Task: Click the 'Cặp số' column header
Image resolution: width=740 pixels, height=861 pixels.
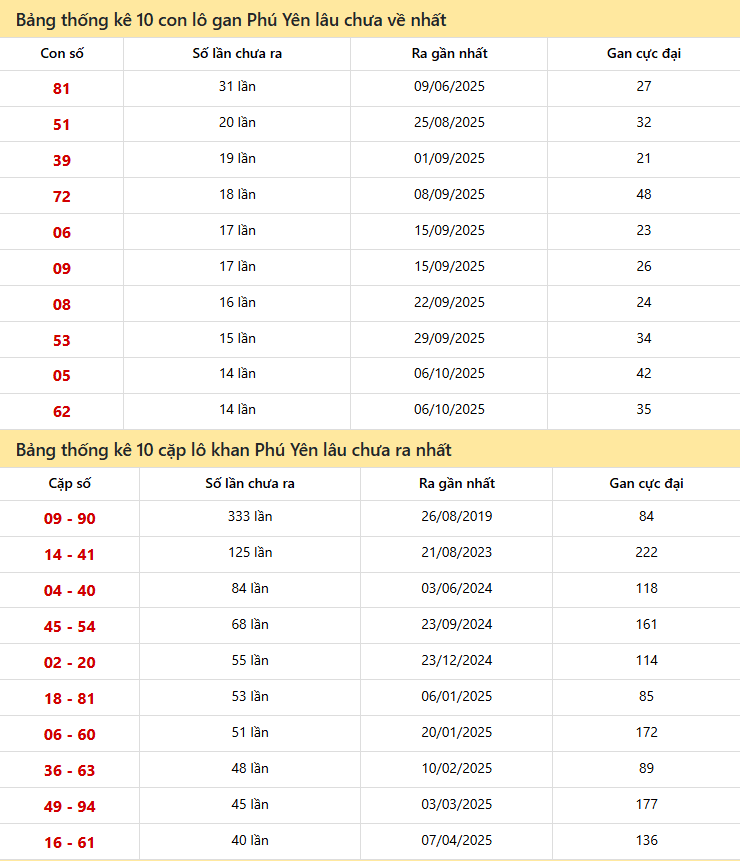Action: click(x=70, y=484)
